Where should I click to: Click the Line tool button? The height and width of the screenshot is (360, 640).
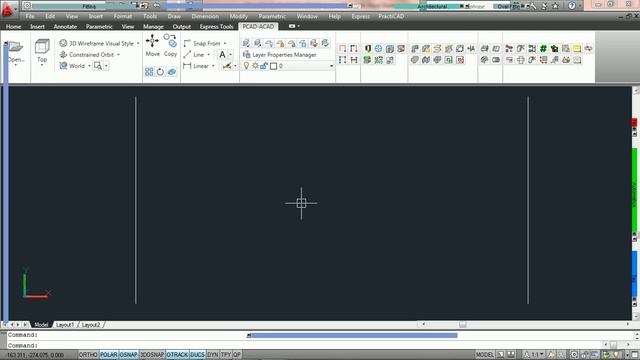(193, 55)
